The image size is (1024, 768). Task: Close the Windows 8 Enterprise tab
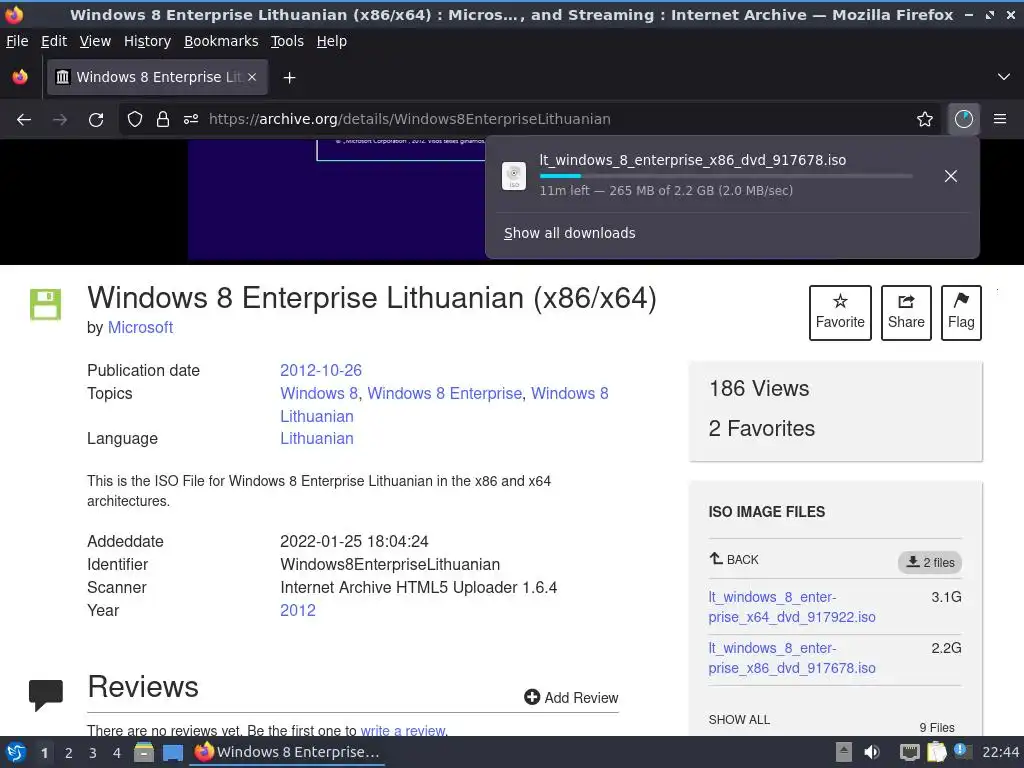(252, 77)
